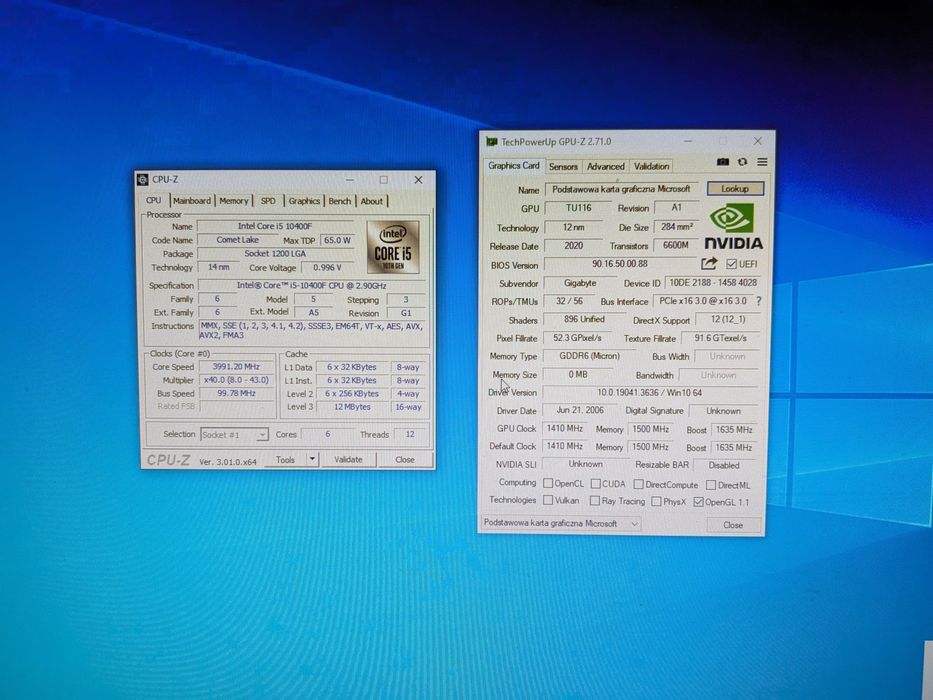Click the Core Voltage value 0.996 V
The height and width of the screenshot is (700, 933).
click(328, 268)
